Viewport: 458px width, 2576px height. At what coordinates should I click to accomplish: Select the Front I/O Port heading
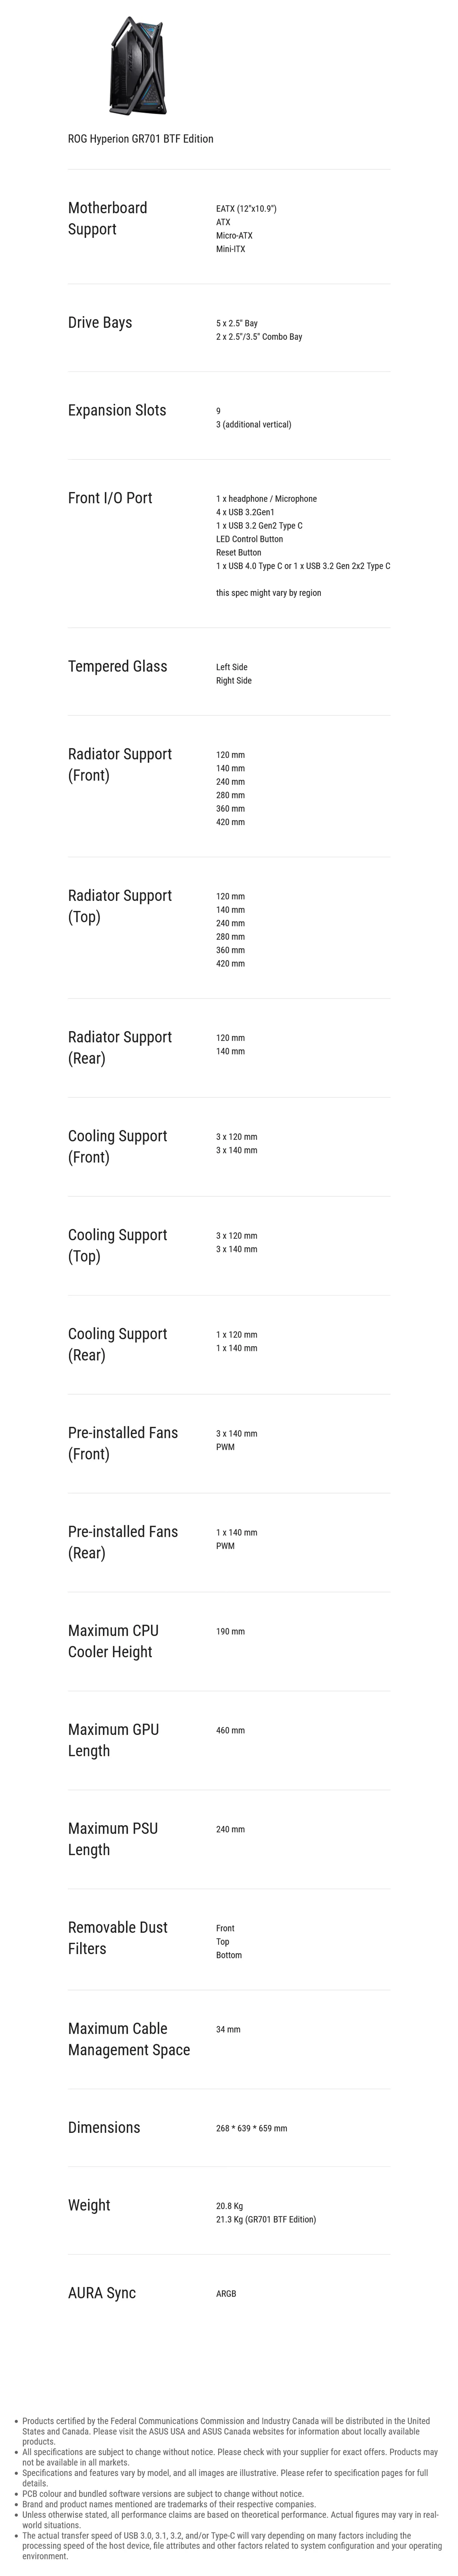(110, 498)
